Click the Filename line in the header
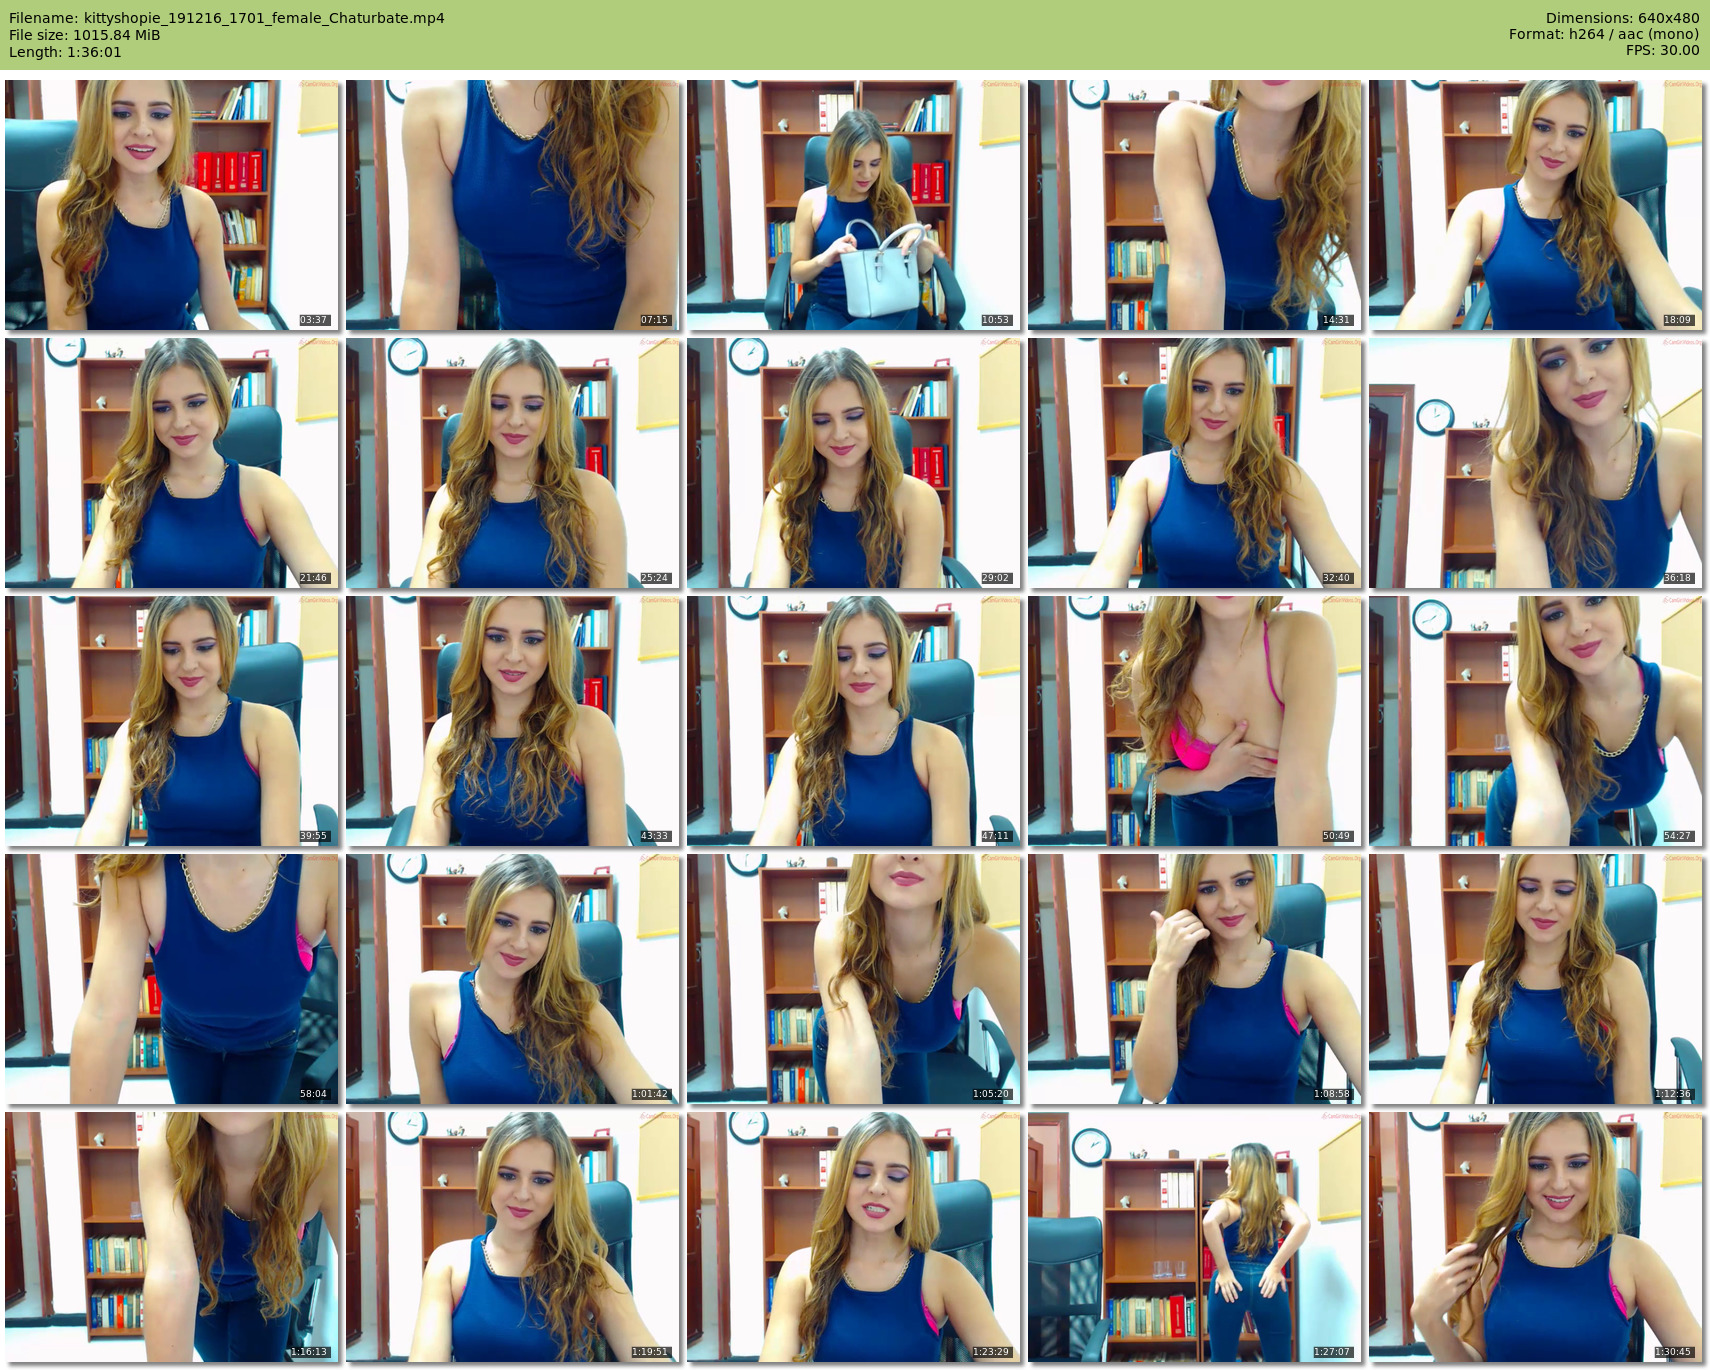Screen dimensions: 1710x1370 [227, 18]
